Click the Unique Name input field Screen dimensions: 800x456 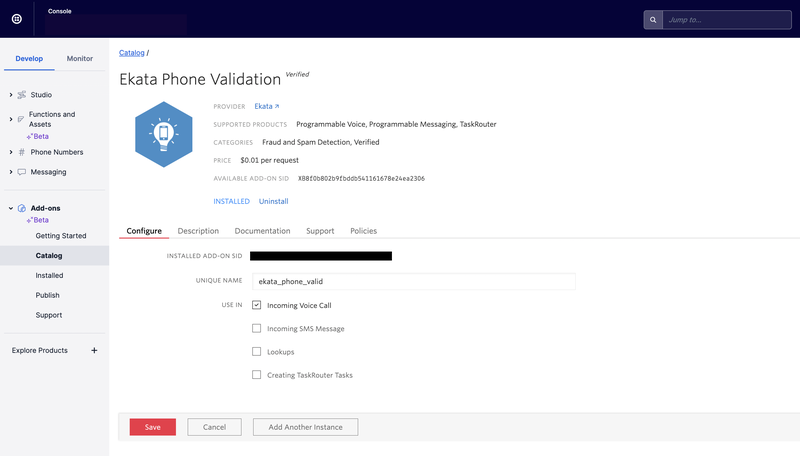click(x=414, y=281)
